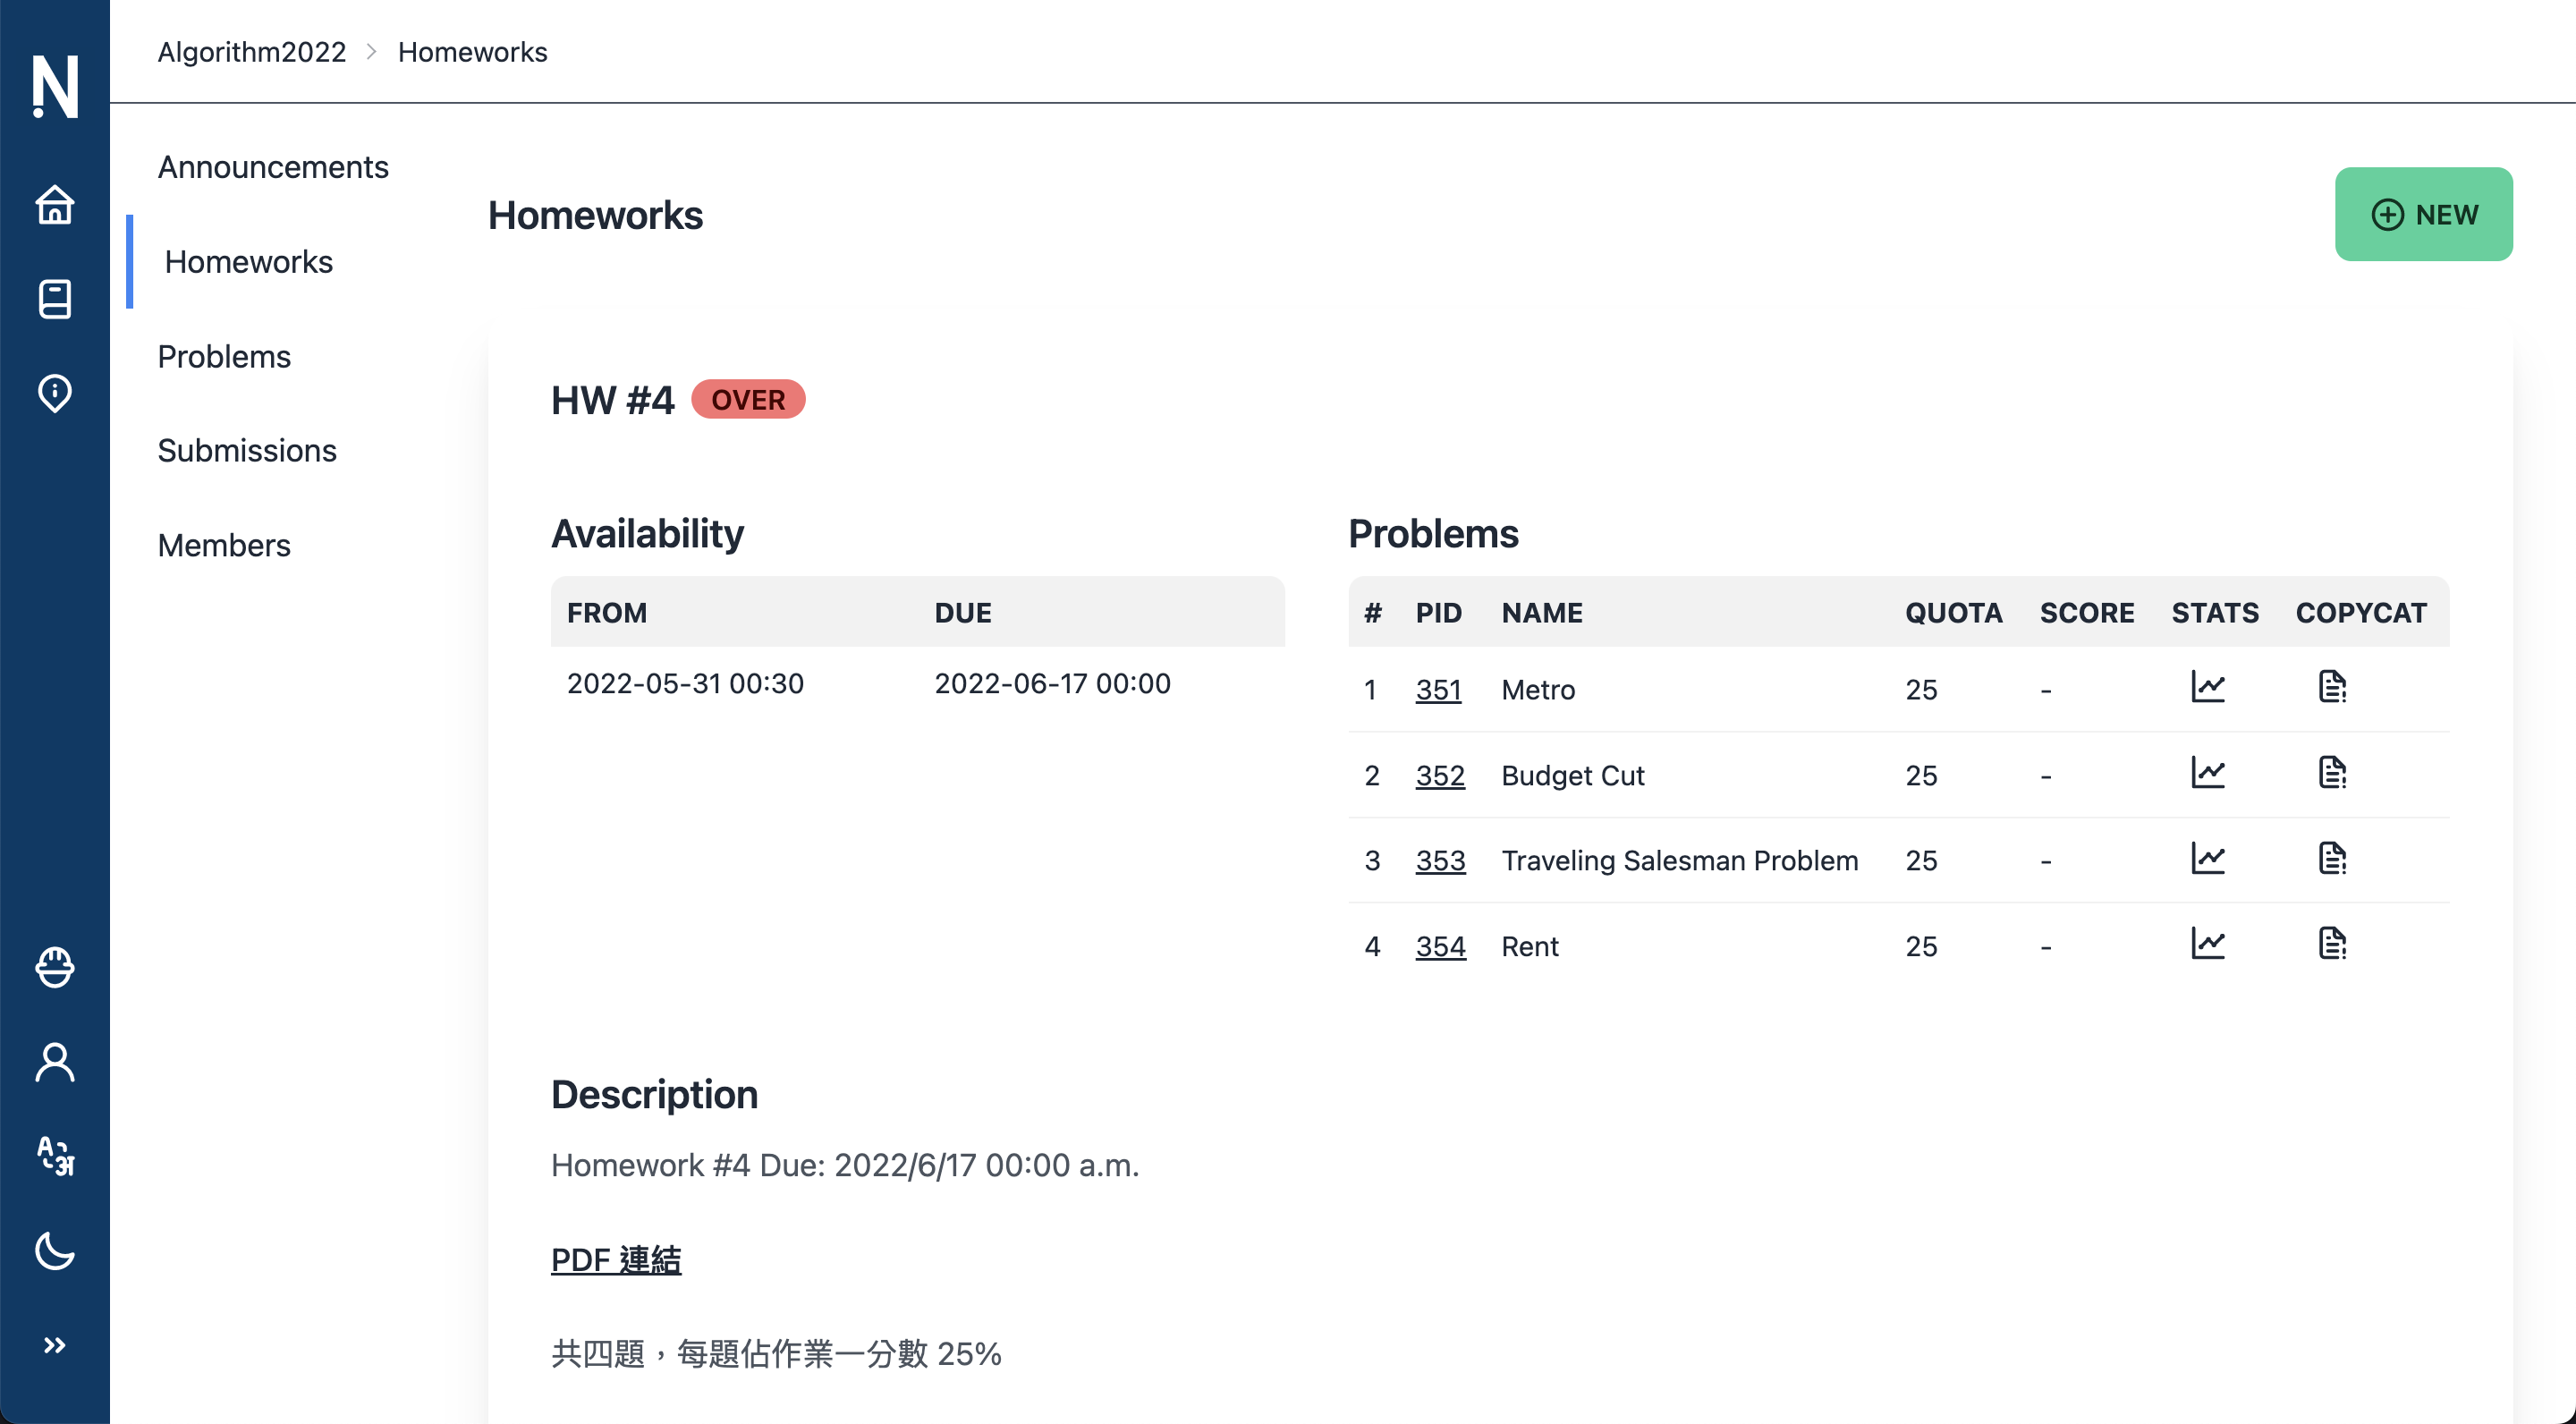
Task: Click the info pin icon in sidebar
Action: pos(54,393)
